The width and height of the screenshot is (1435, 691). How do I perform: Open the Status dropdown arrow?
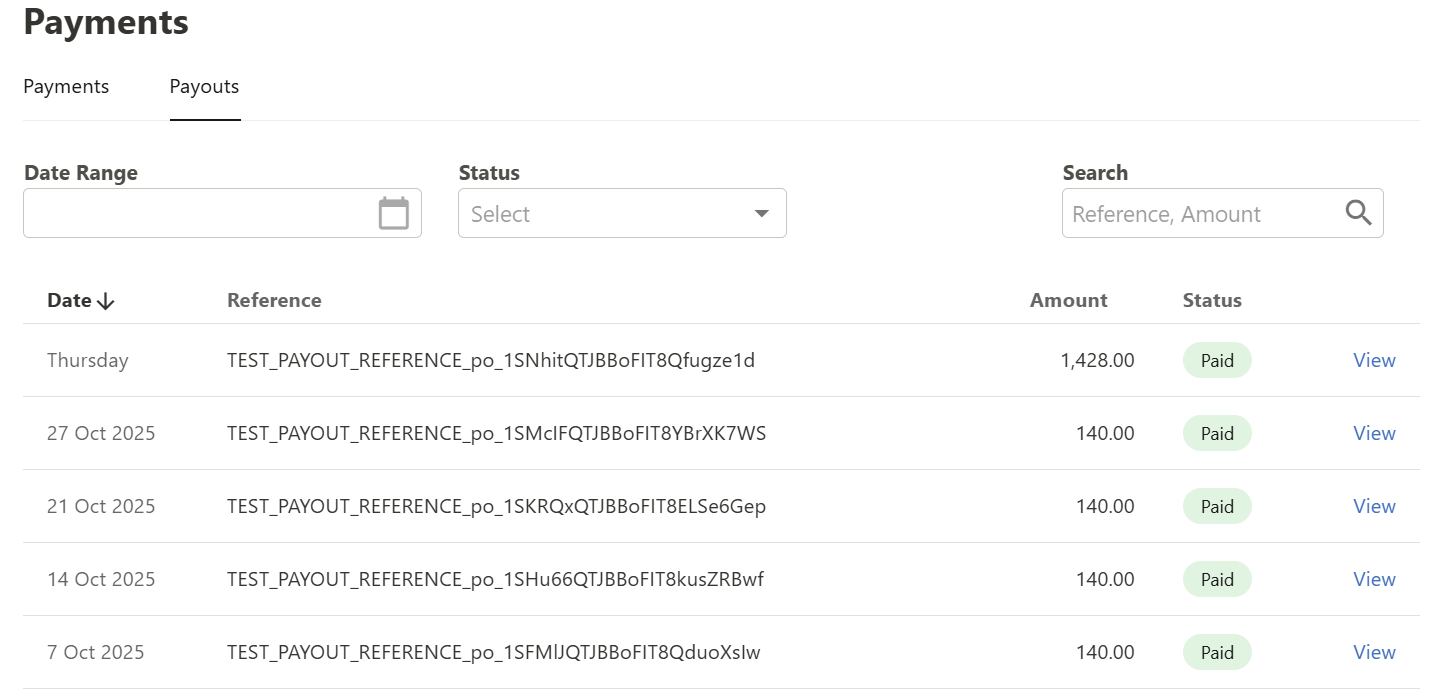tap(761, 214)
